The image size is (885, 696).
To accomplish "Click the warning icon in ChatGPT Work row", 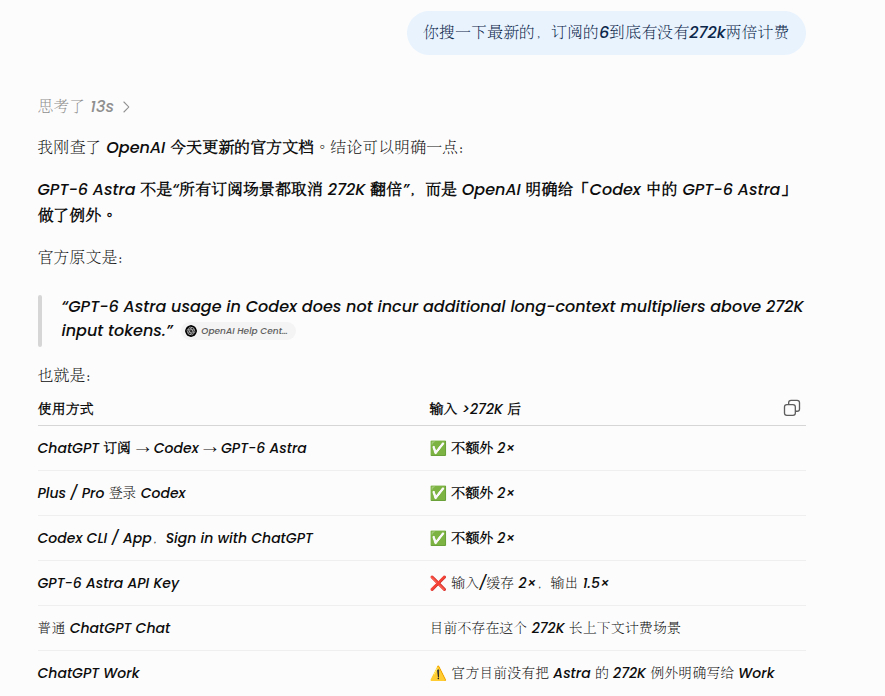I will [x=438, y=673].
